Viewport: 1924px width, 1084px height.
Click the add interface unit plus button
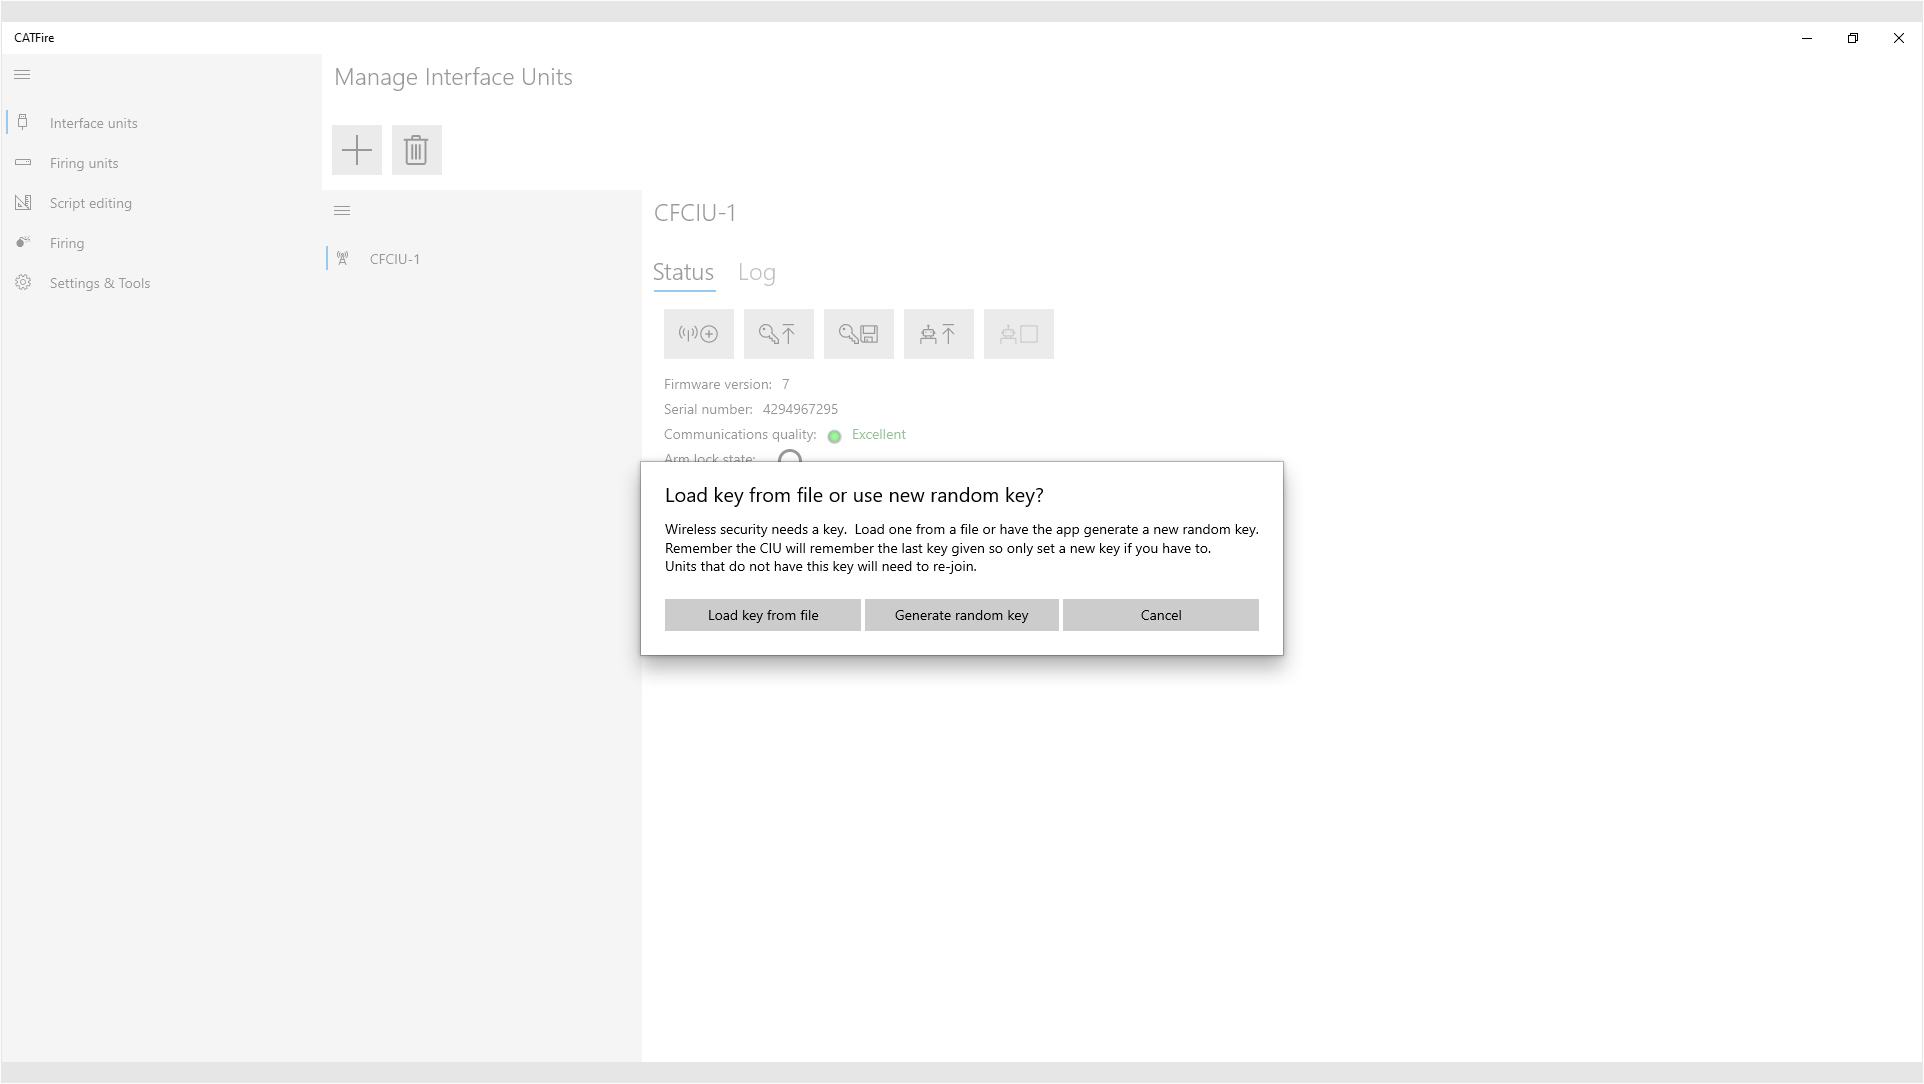coord(356,150)
